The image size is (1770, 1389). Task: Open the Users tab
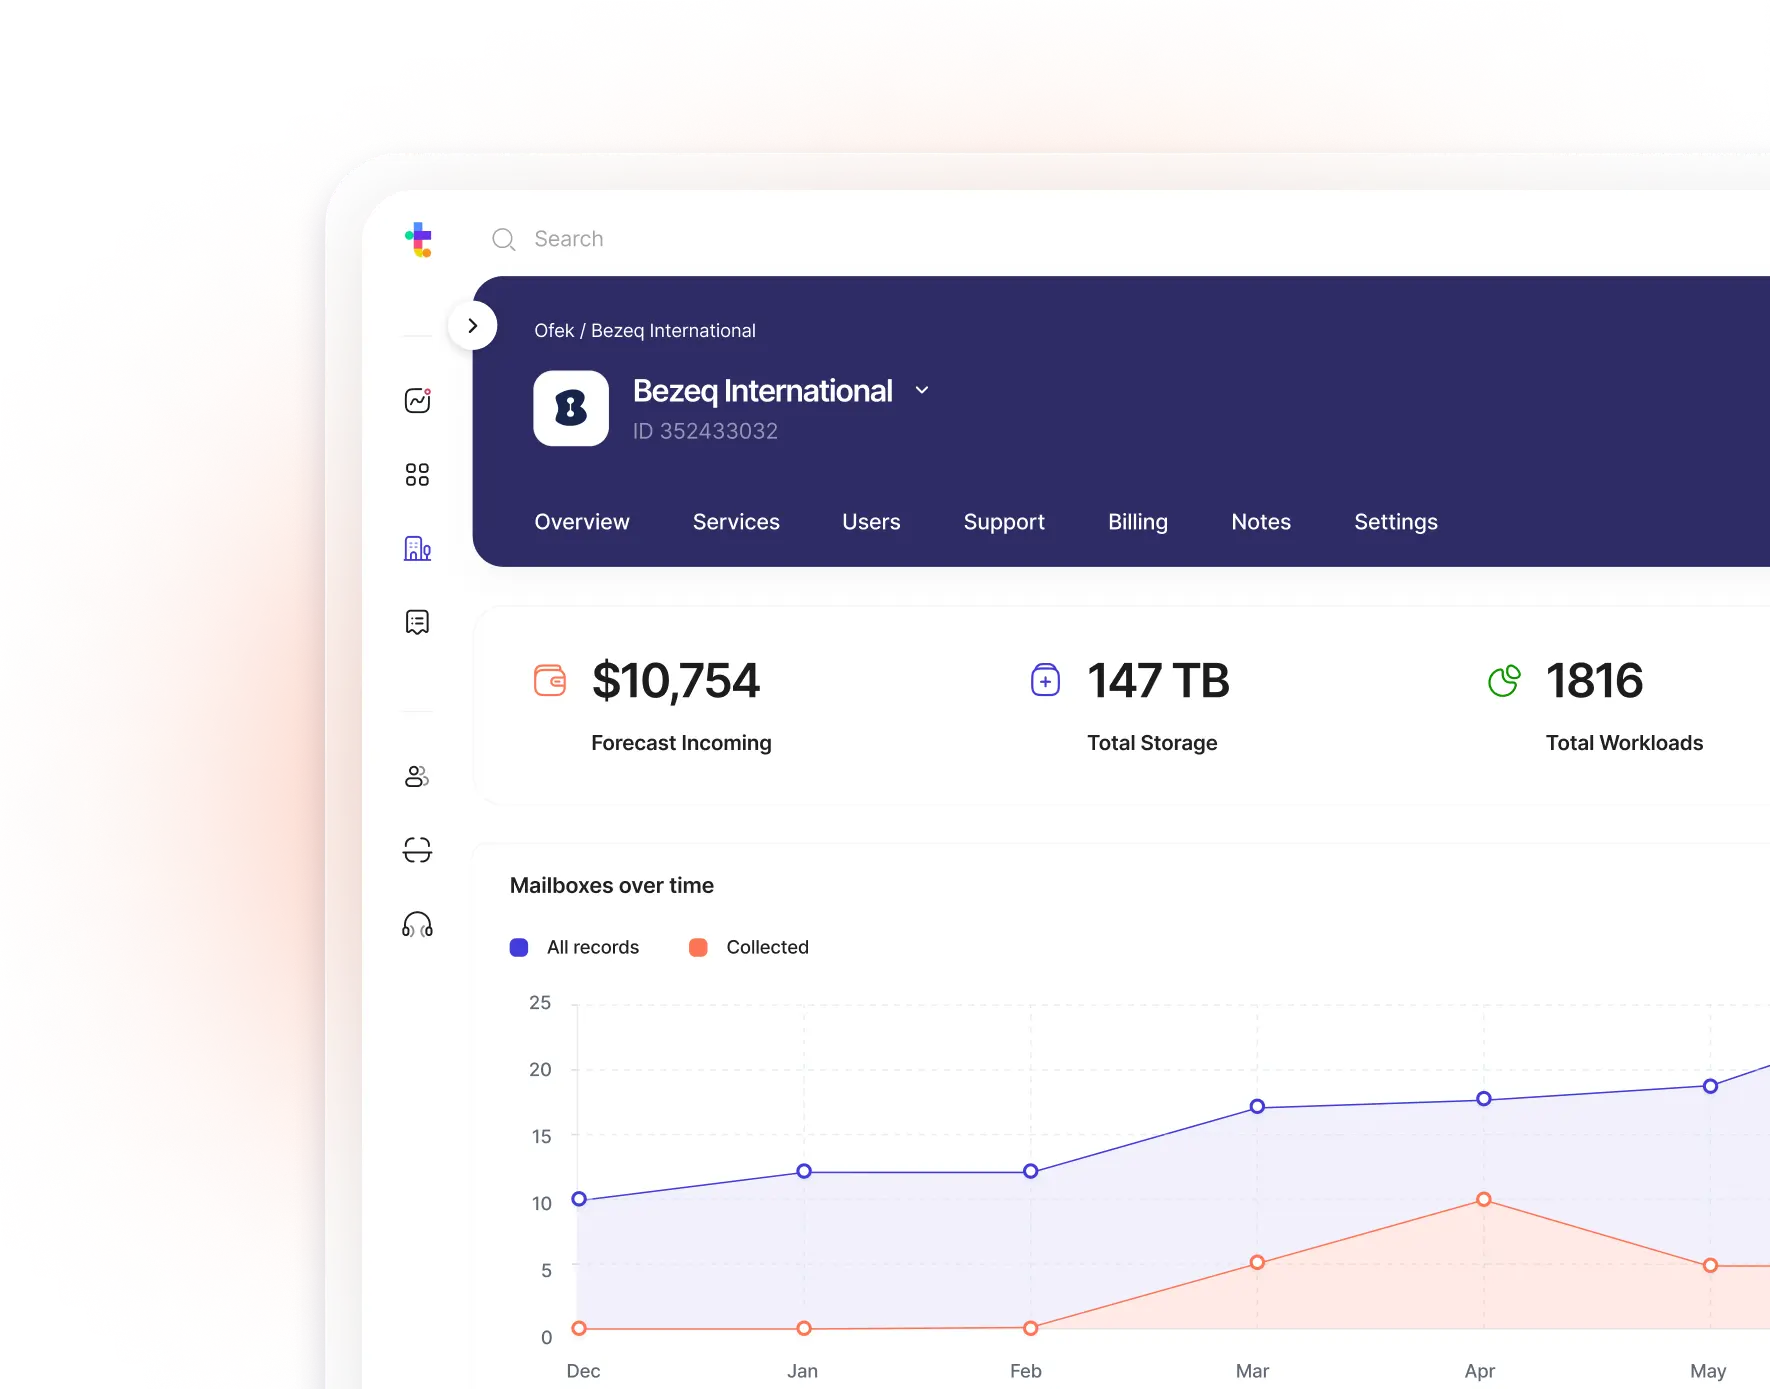[871, 522]
